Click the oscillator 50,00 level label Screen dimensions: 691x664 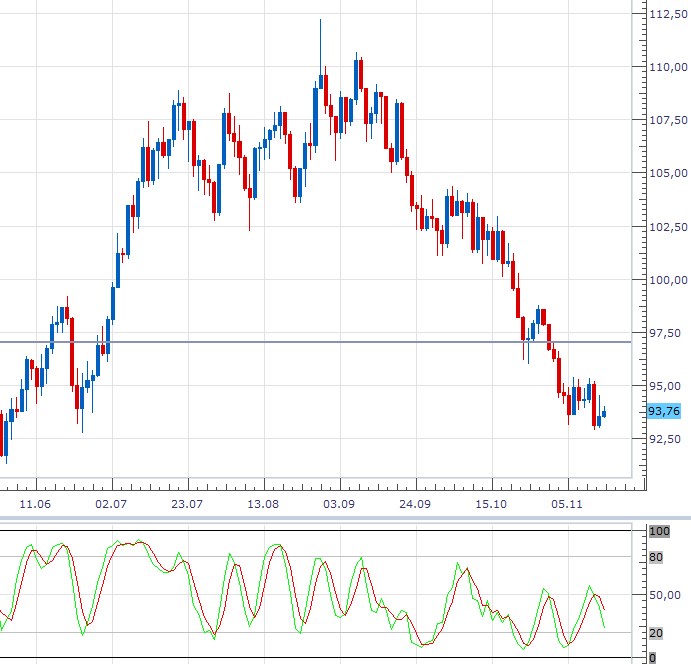pyautogui.click(x=665, y=595)
